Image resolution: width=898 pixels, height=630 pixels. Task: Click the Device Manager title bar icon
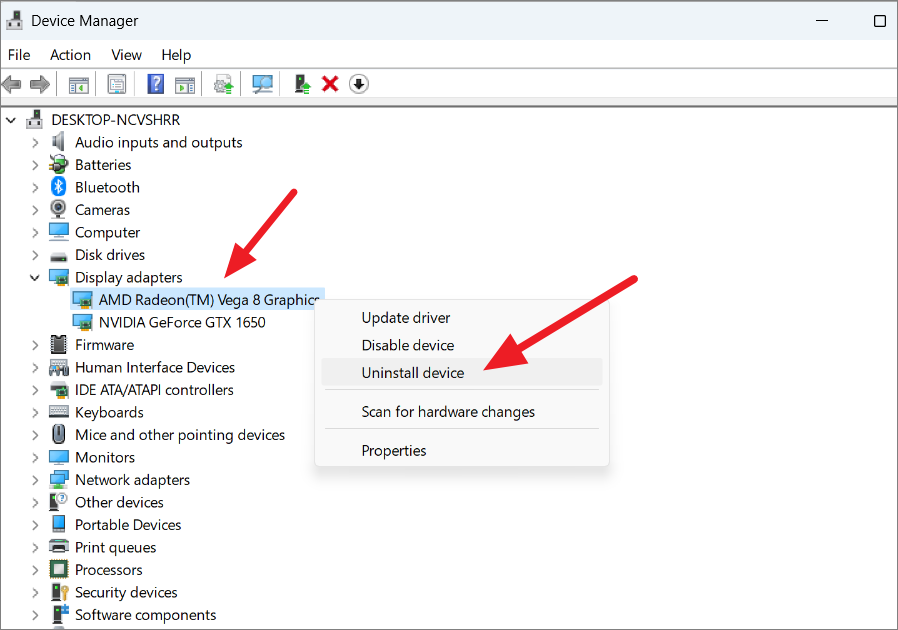pyautogui.click(x=14, y=21)
